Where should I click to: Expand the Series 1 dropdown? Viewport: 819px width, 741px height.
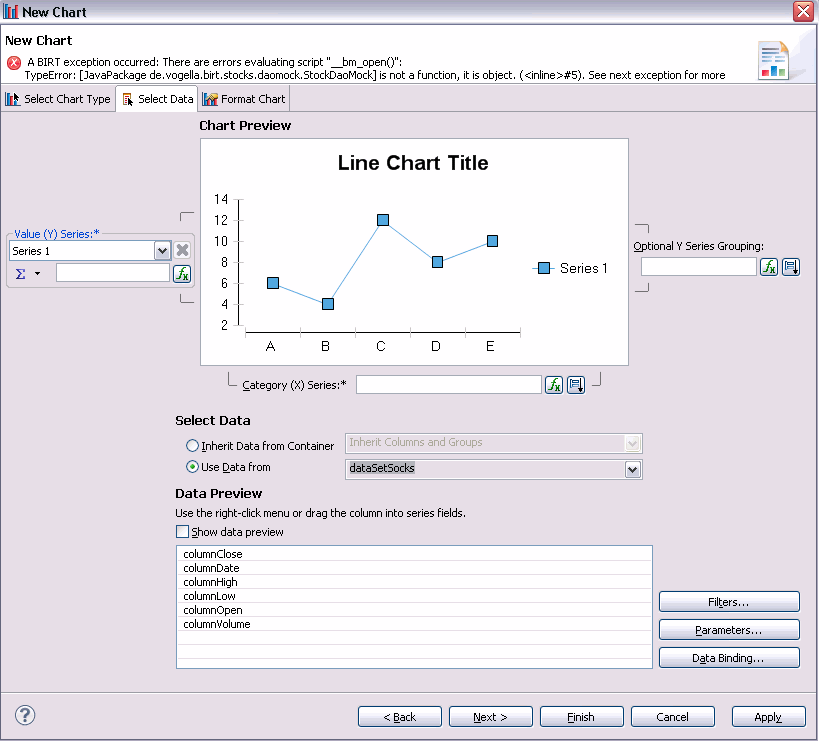(x=162, y=251)
